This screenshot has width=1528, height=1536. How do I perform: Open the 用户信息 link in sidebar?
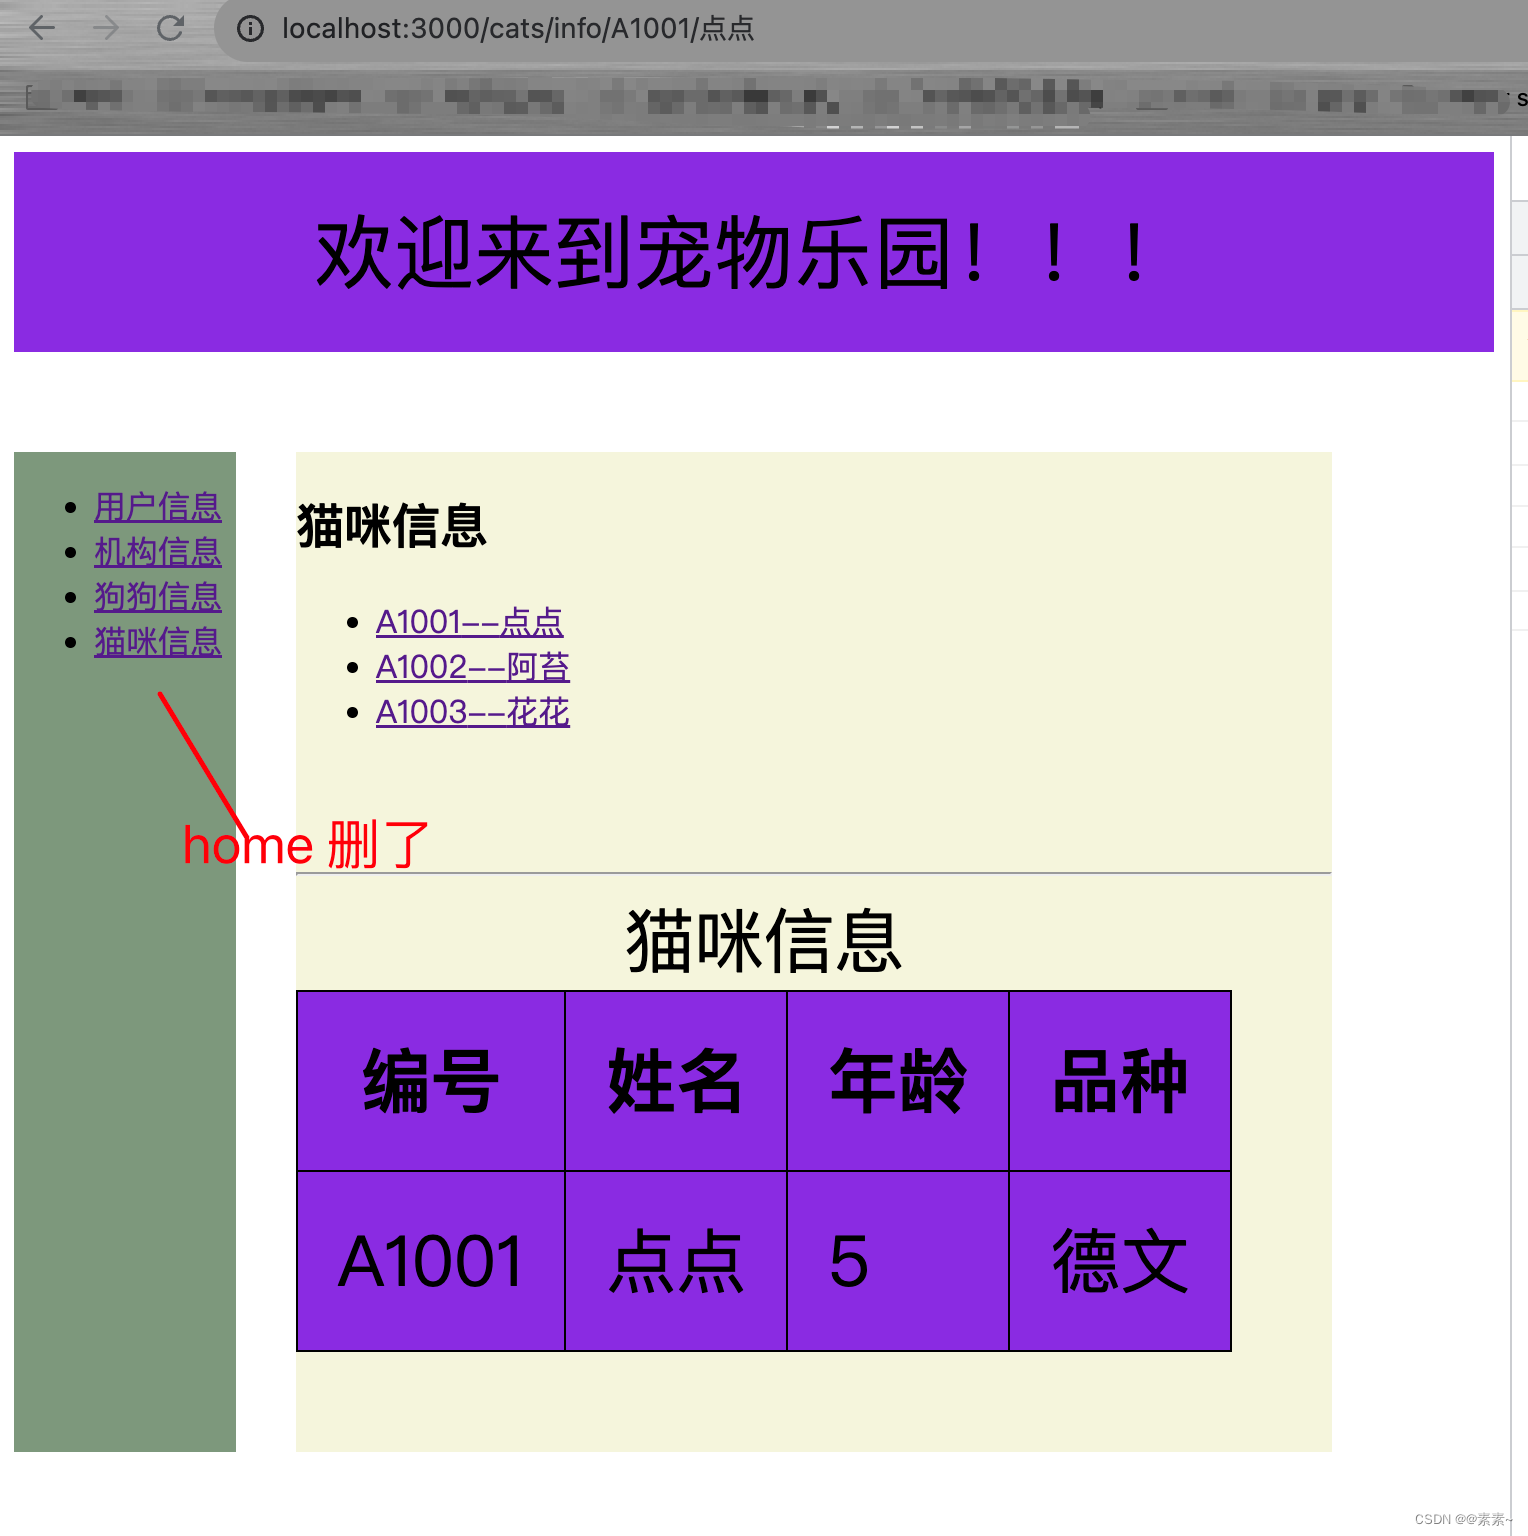[x=157, y=507]
